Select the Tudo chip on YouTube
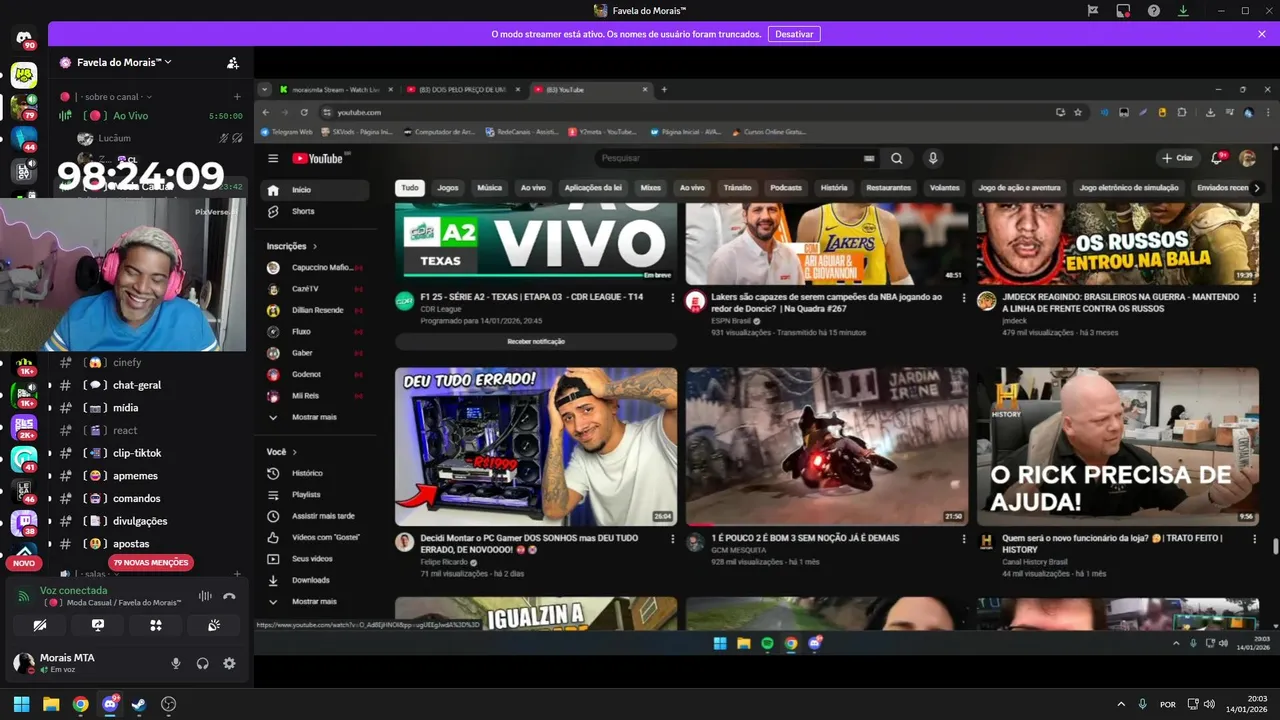The height and width of the screenshot is (720, 1280). [410, 188]
